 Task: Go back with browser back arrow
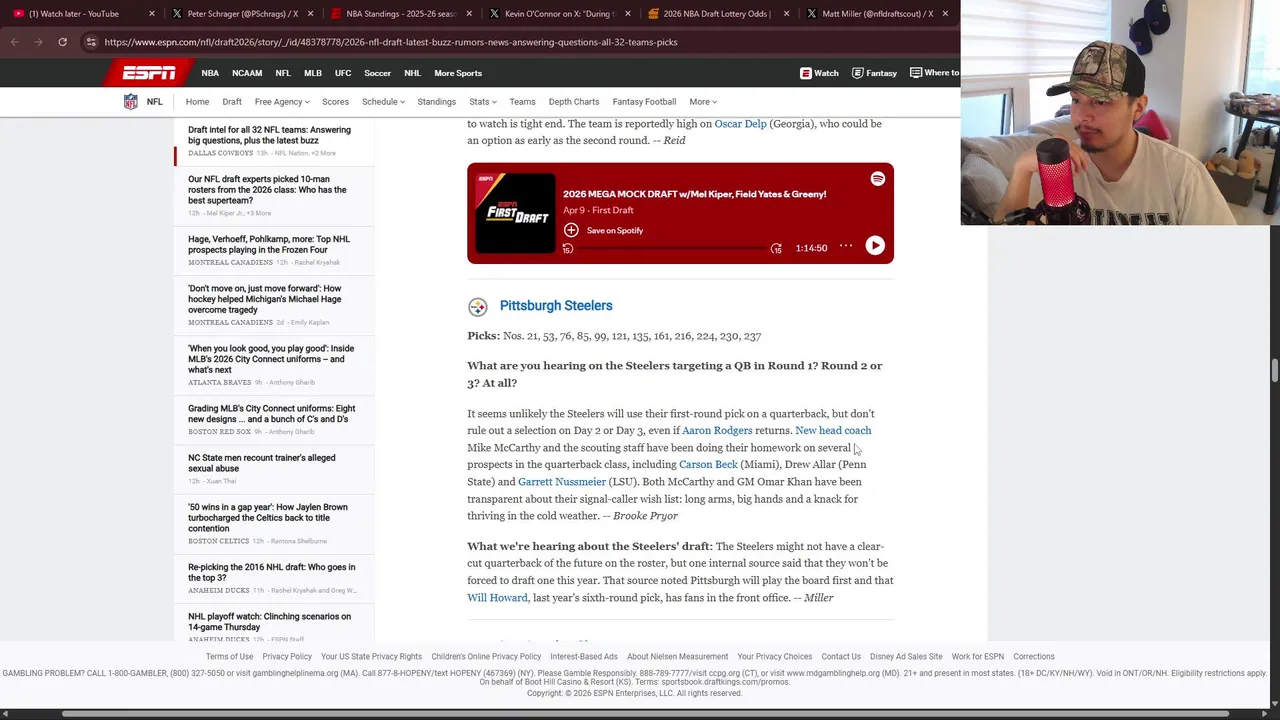pos(14,42)
